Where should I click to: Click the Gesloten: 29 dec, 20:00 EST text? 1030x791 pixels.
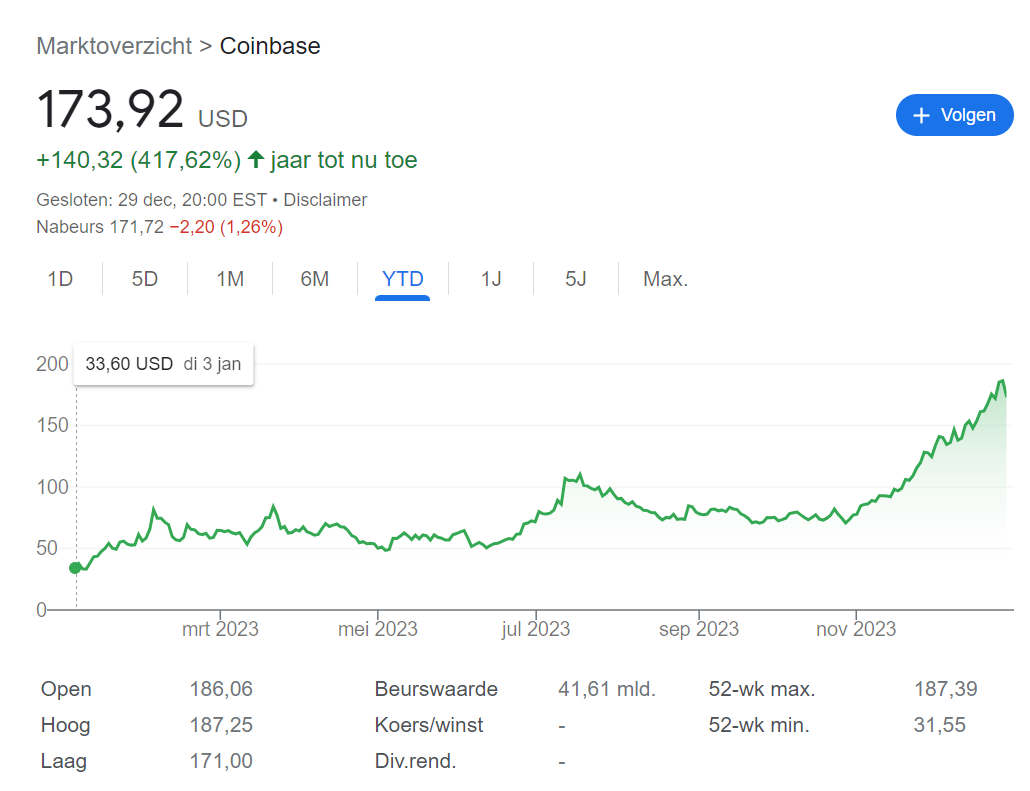pyautogui.click(x=152, y=200)
